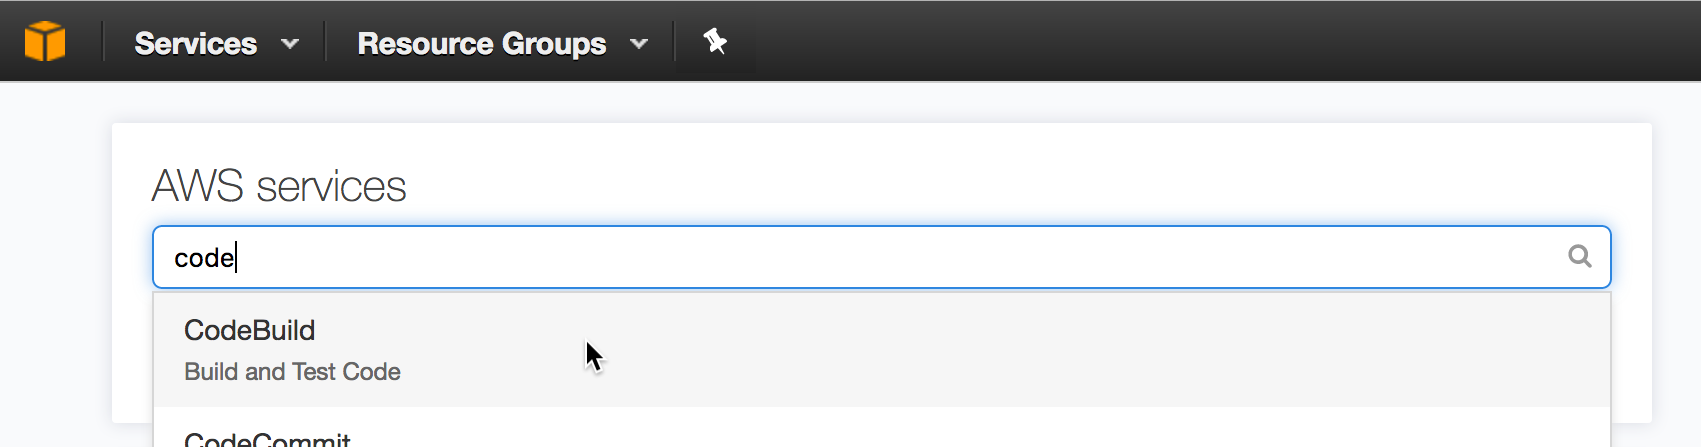1701x447 pixels.
Task: Click white card area beside heading
Action: coord(1000,180)
